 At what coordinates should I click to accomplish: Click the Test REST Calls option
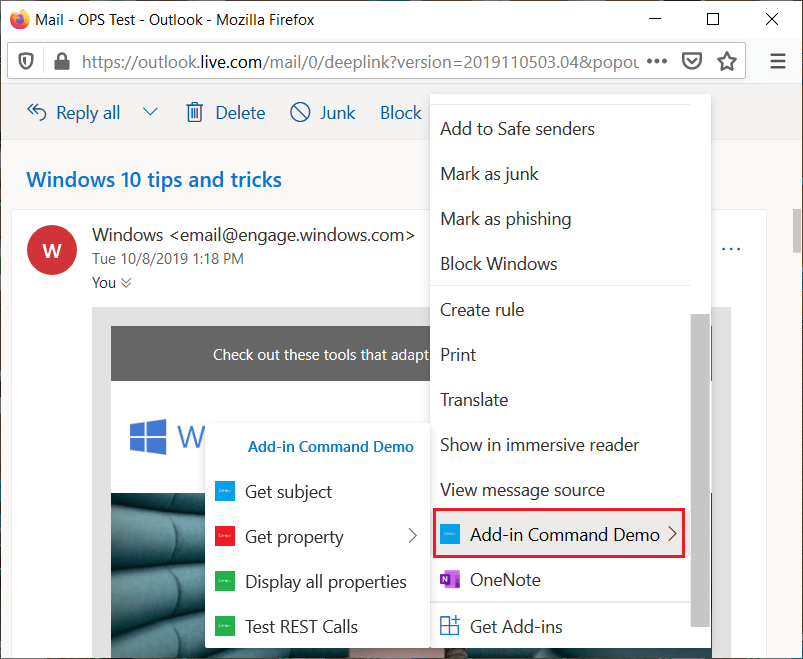pos(299,626)
